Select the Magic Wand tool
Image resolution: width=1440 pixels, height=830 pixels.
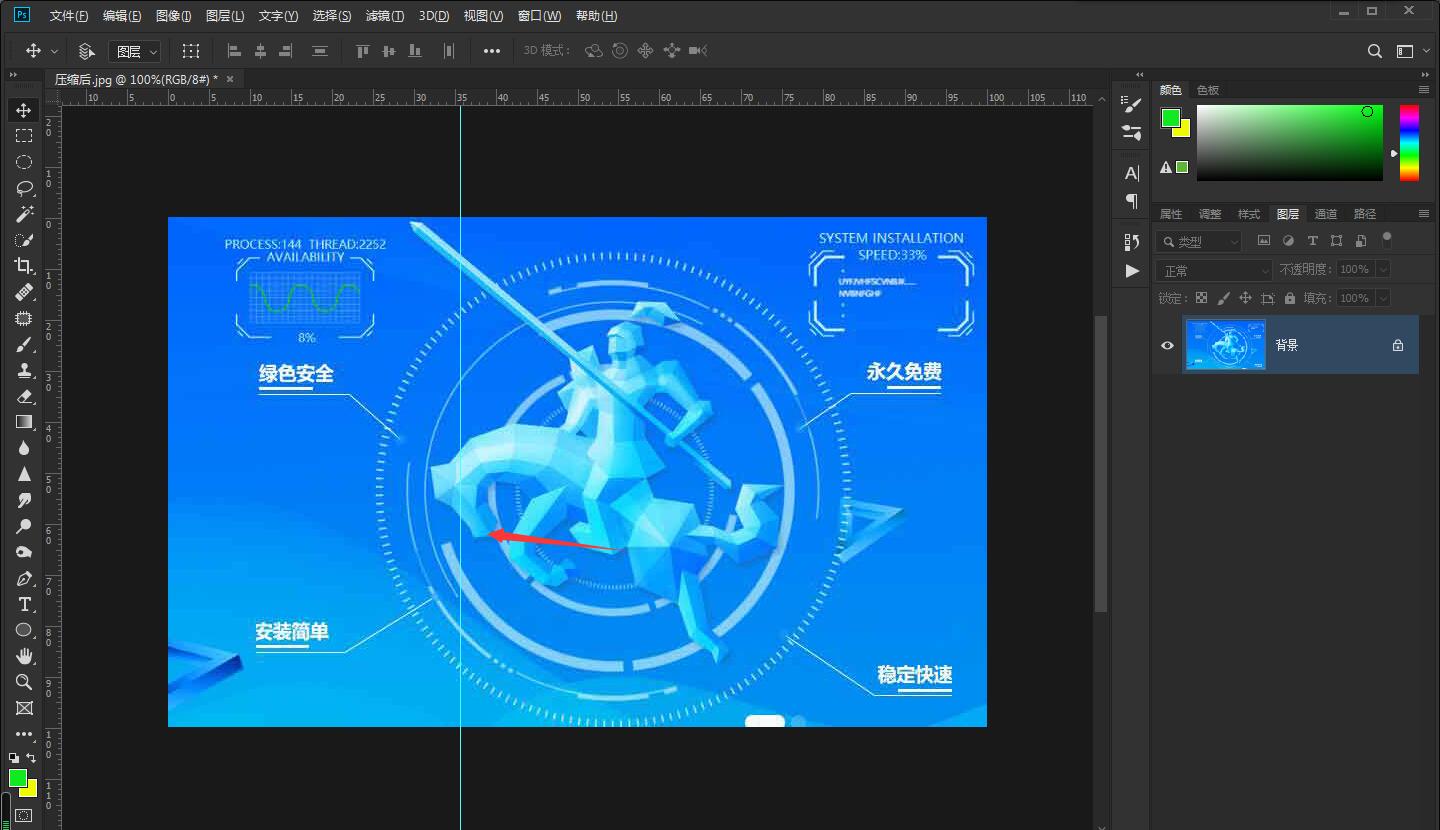point(24,214)
